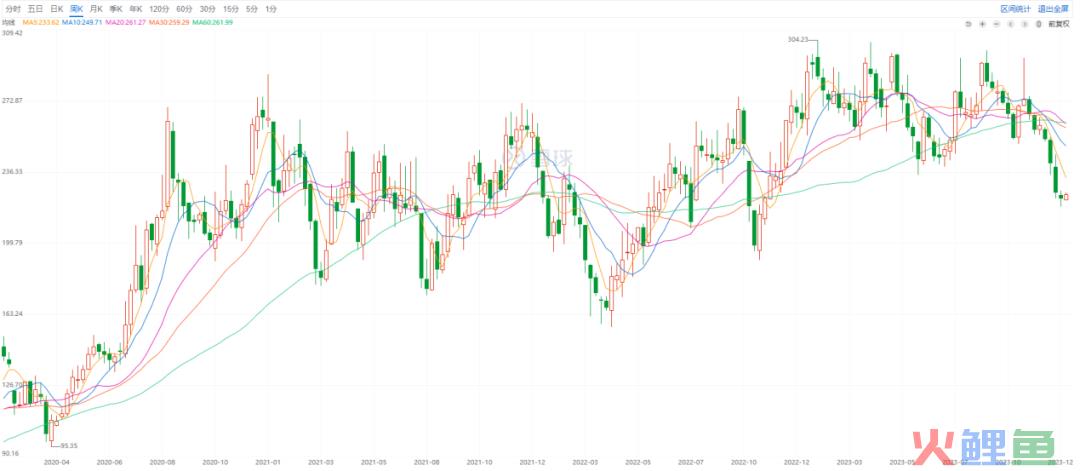Click the 均线 indicator label

click(9, 23)
